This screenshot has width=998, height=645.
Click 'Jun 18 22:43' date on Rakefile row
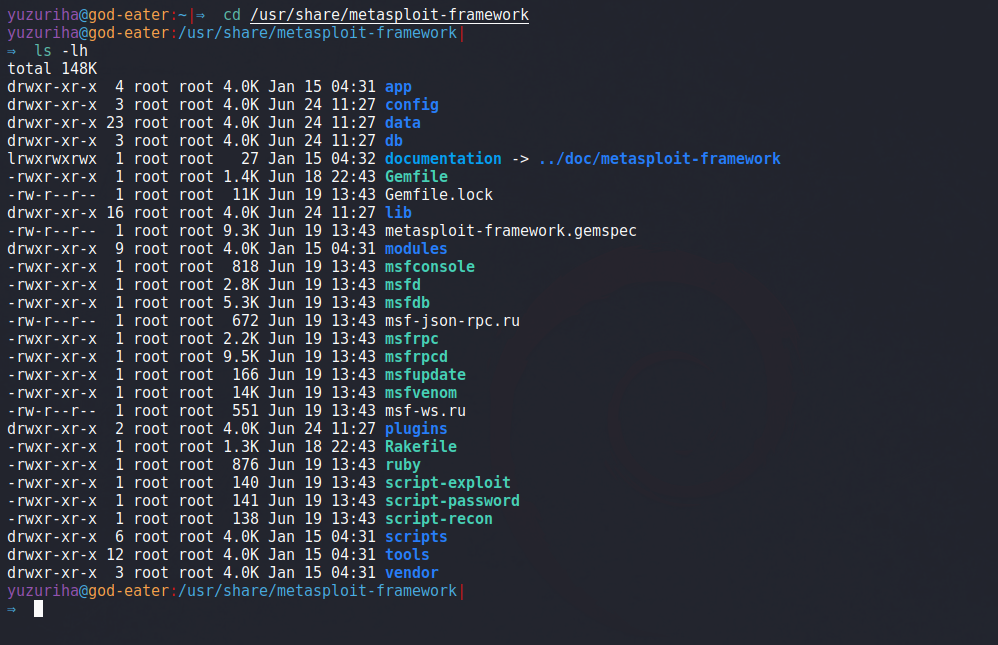point(321,447)
